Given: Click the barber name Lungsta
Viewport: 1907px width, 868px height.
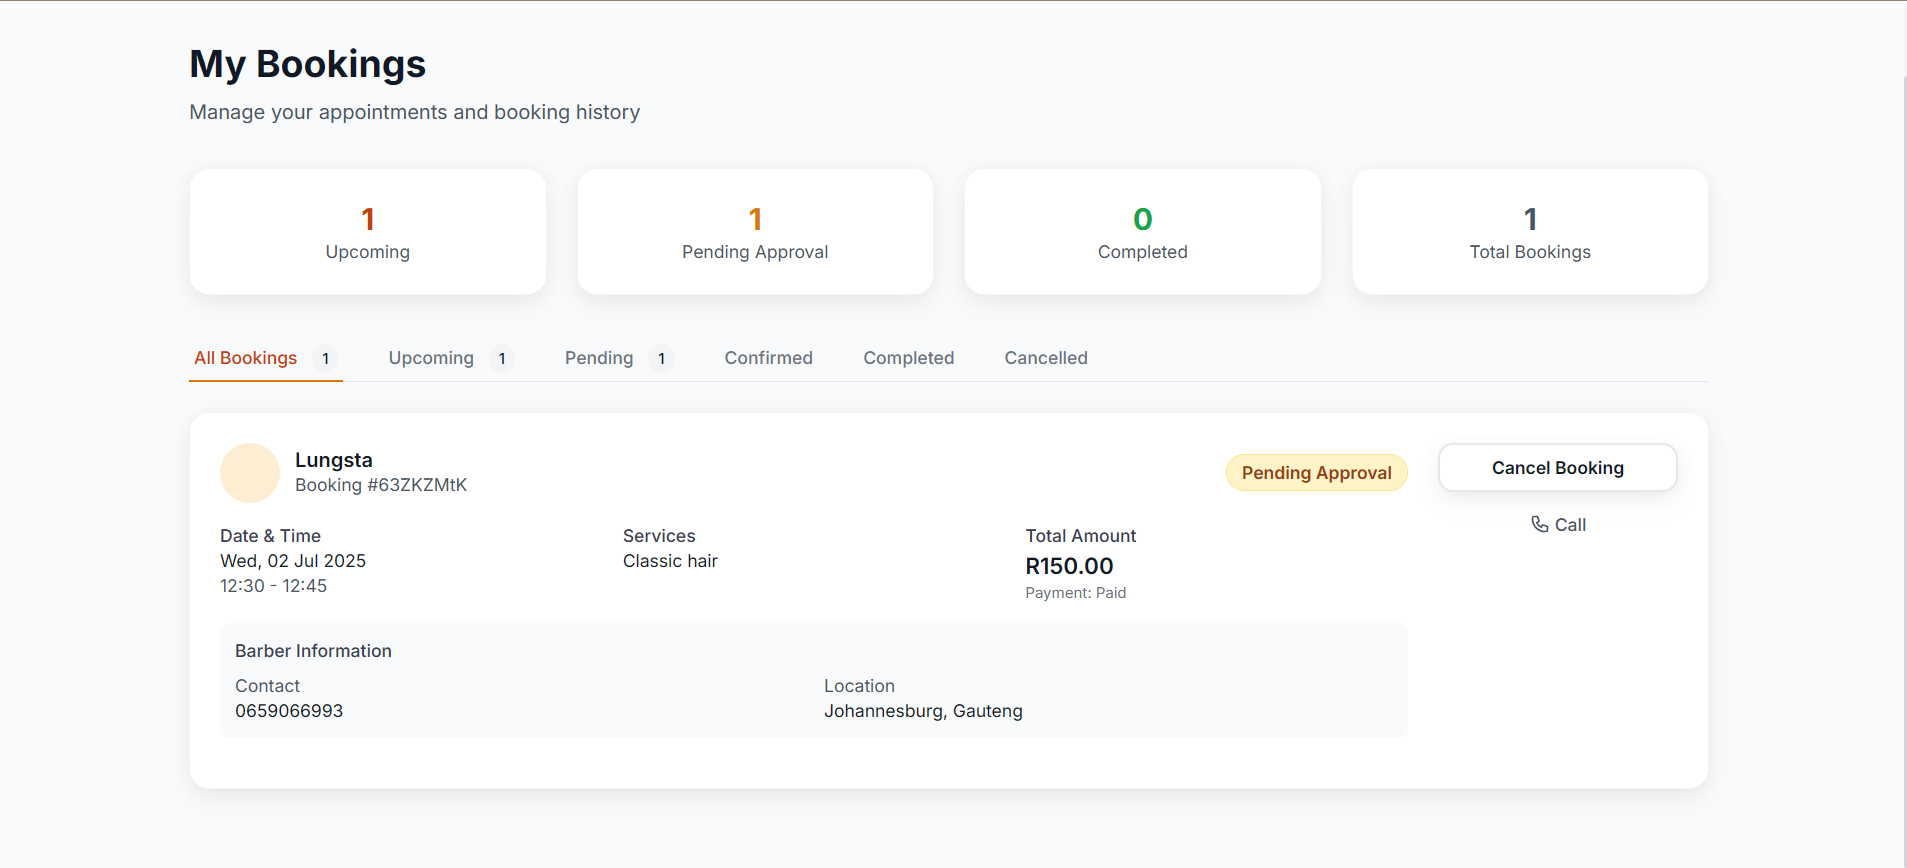Looking at the screenshot, I should [x=334, y=460].
